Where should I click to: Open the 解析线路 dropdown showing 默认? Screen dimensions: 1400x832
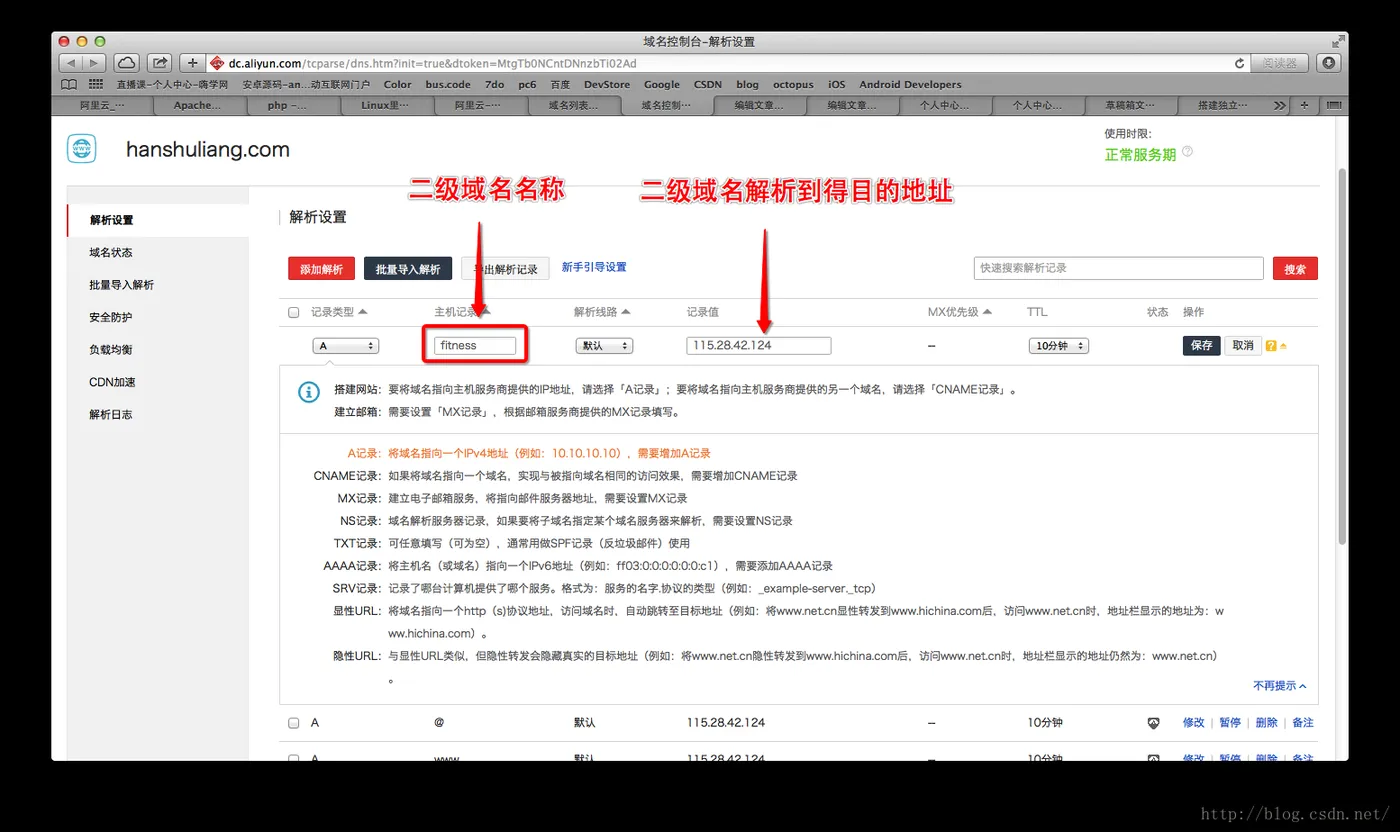pos(604,346)
